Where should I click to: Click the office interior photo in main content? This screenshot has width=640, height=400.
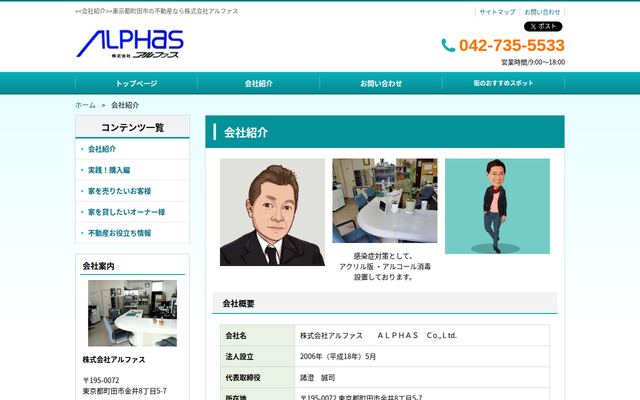[385, 201]
